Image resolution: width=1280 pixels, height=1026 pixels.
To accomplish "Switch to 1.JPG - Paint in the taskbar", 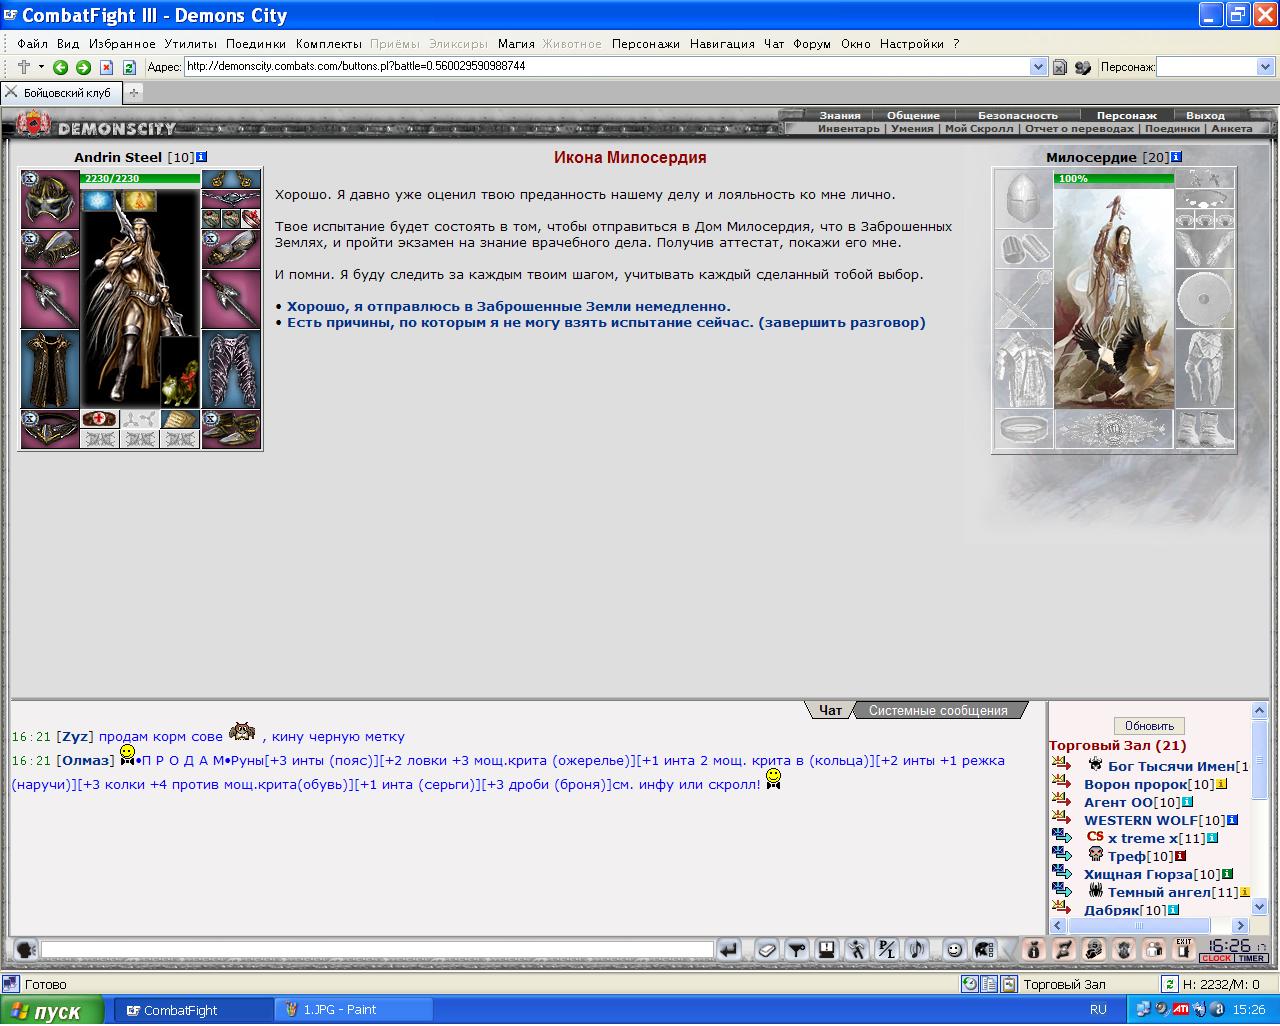I will point(352,1010).
